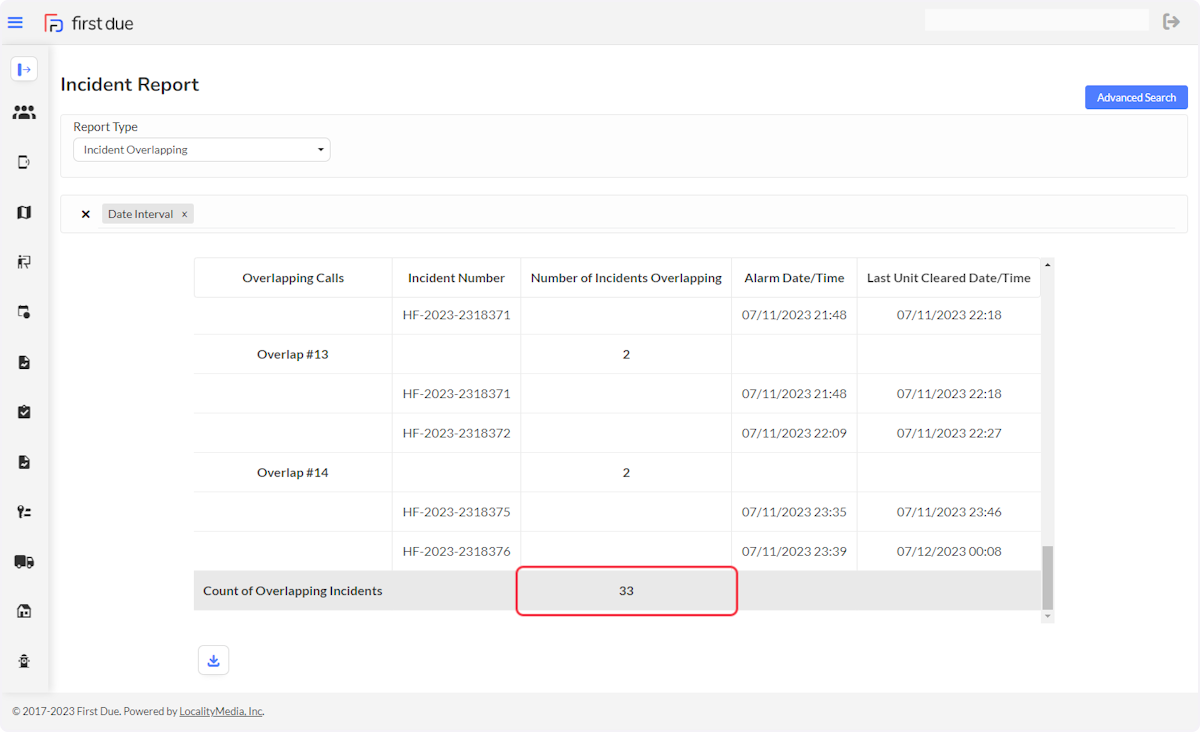Click the Advanced Search button
1200x732 pixels.
click(x=1136, y=97)
